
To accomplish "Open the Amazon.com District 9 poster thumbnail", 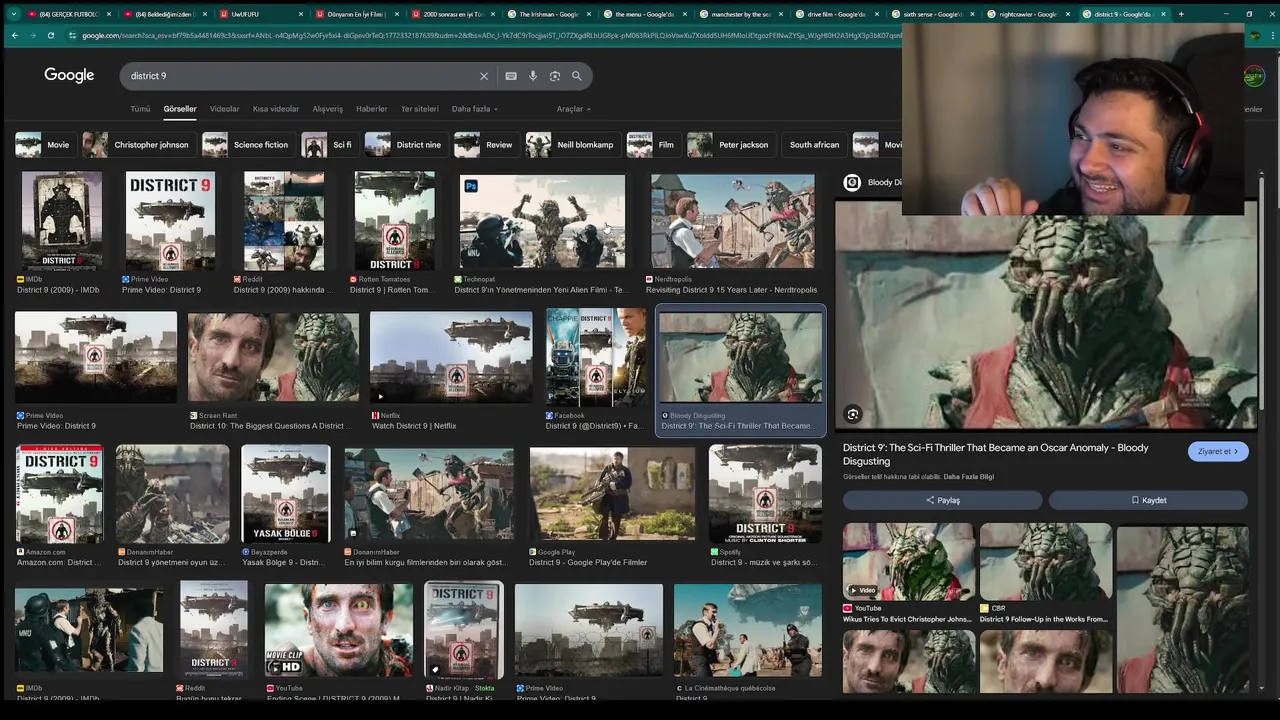I will (x=59, y=494).
